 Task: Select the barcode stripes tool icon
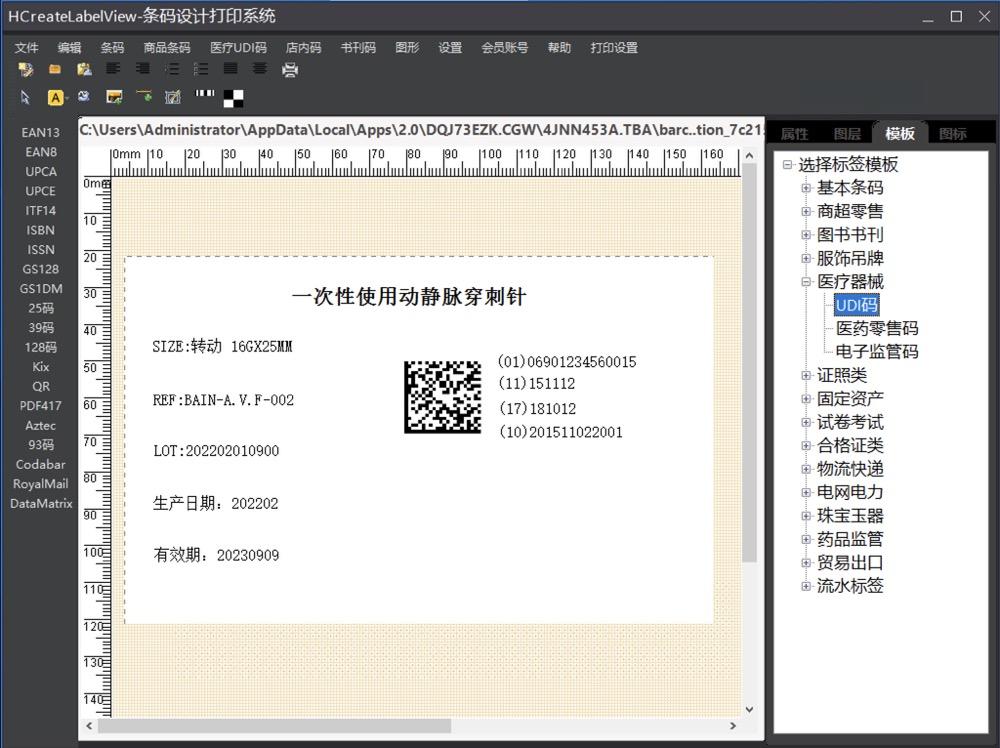(x=205, y=93)
